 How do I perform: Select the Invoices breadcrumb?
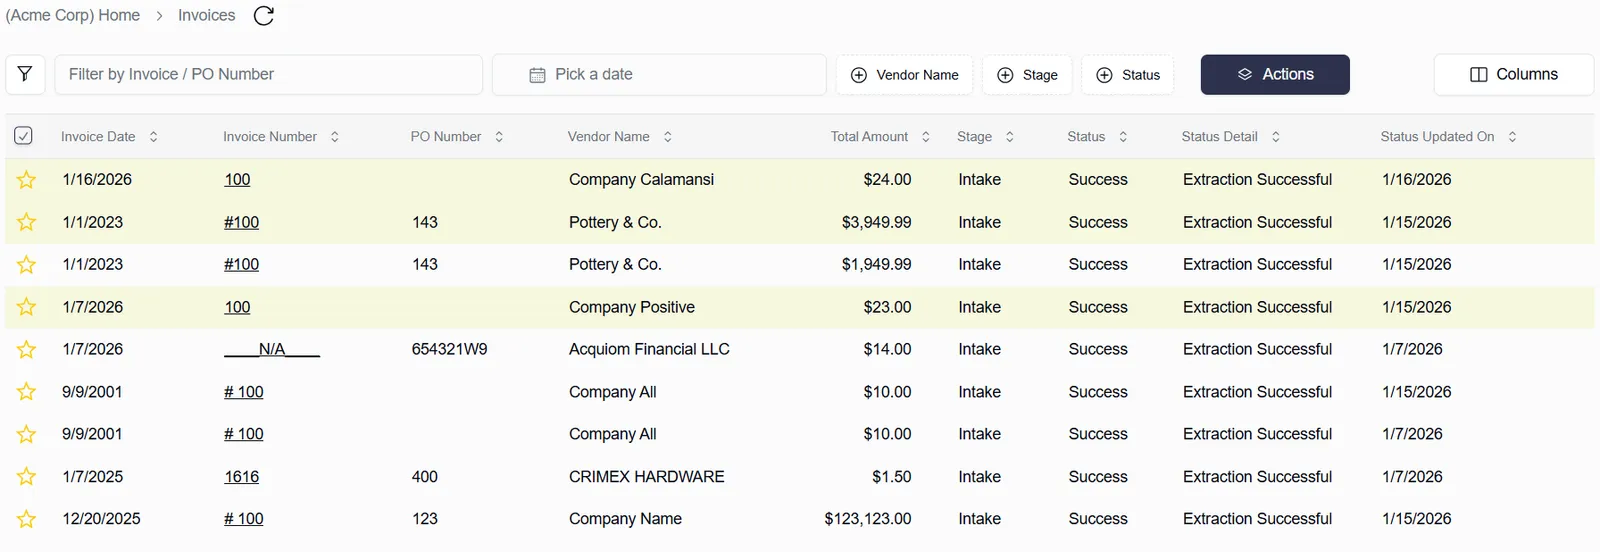(207, 16)
